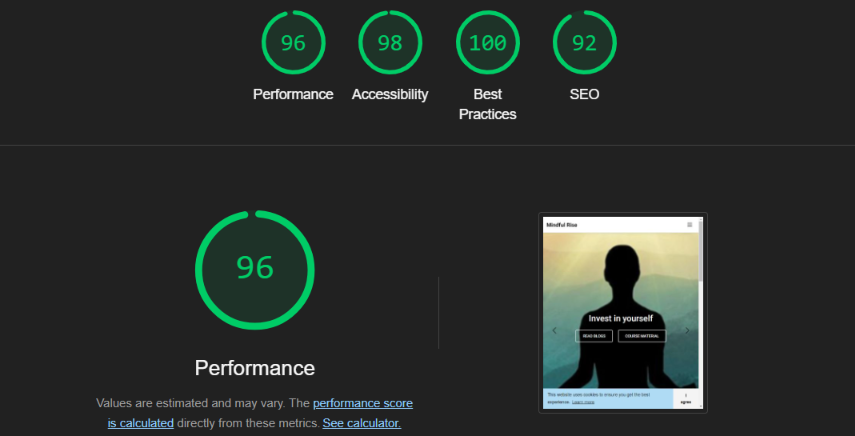The image size is (855, 436).
Task: Click the top Performance label under the gauge
Action: [x=293, y=94]
